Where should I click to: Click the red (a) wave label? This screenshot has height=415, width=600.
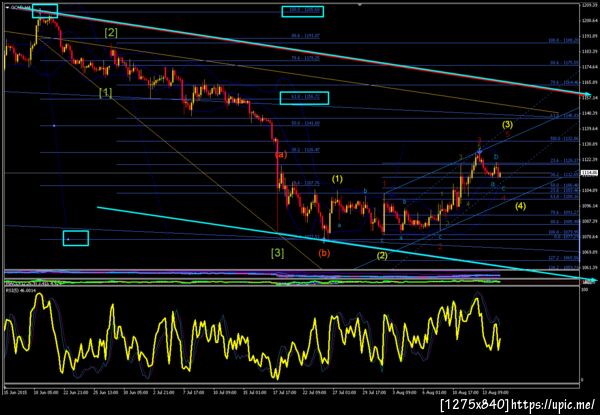[281, 155]
